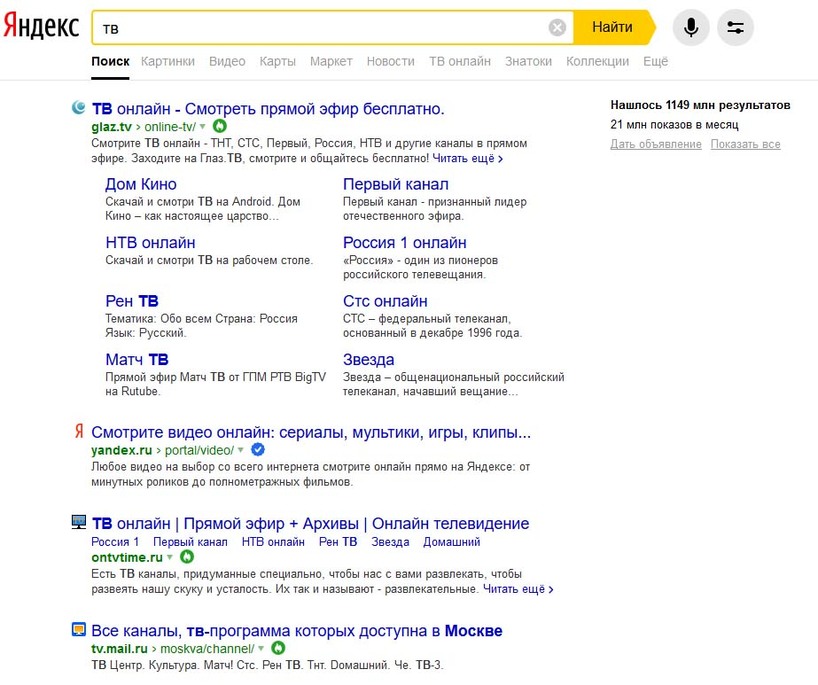Open the Маркет tab
Viewport: 818px width, 685px height.
click(331, 62)
